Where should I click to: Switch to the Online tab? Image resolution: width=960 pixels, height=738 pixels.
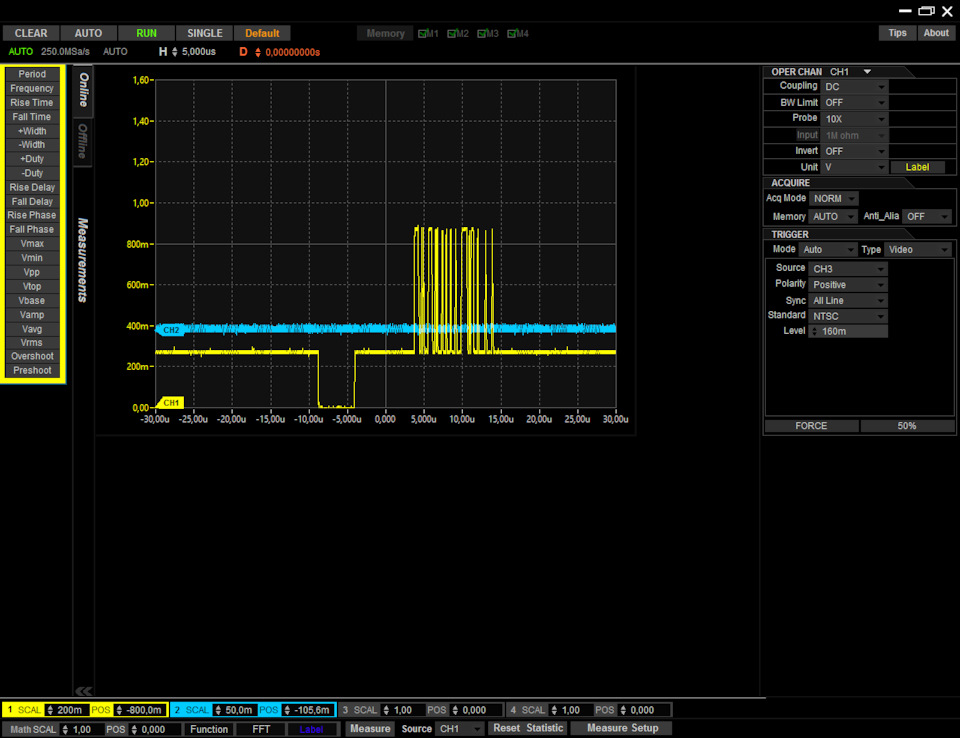pyautogui.click(x=83, y=89)
